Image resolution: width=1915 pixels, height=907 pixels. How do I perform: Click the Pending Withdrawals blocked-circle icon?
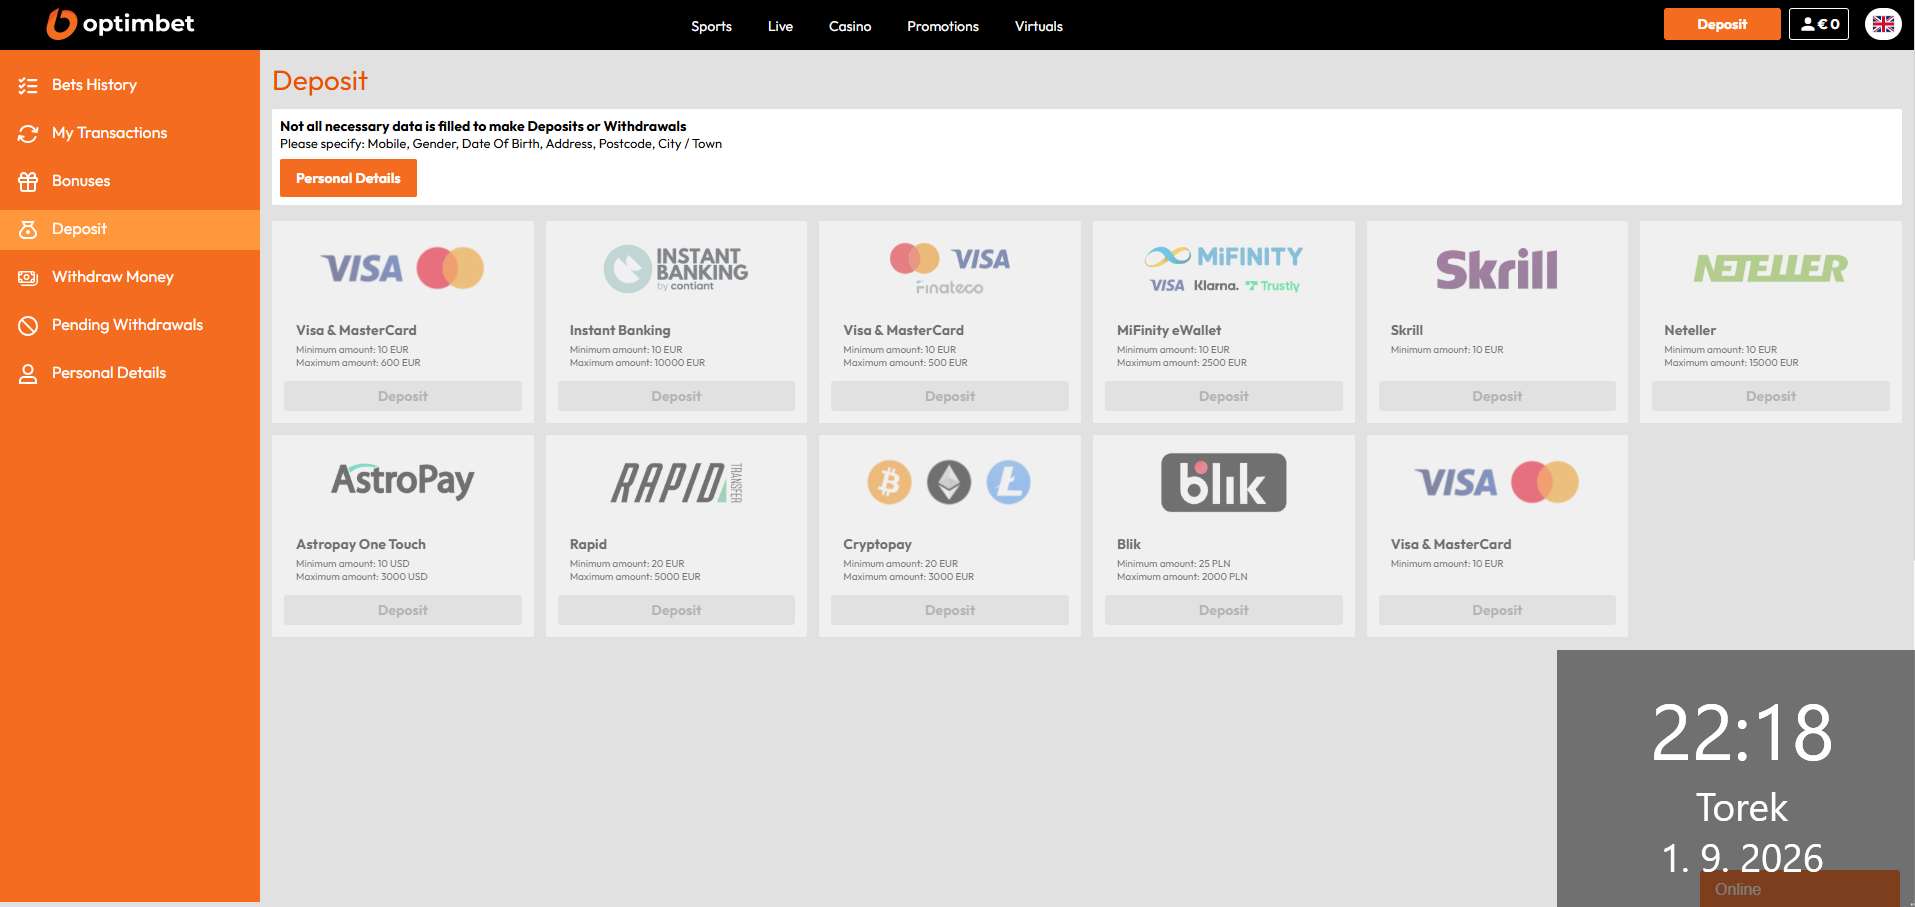coord(28,326)
